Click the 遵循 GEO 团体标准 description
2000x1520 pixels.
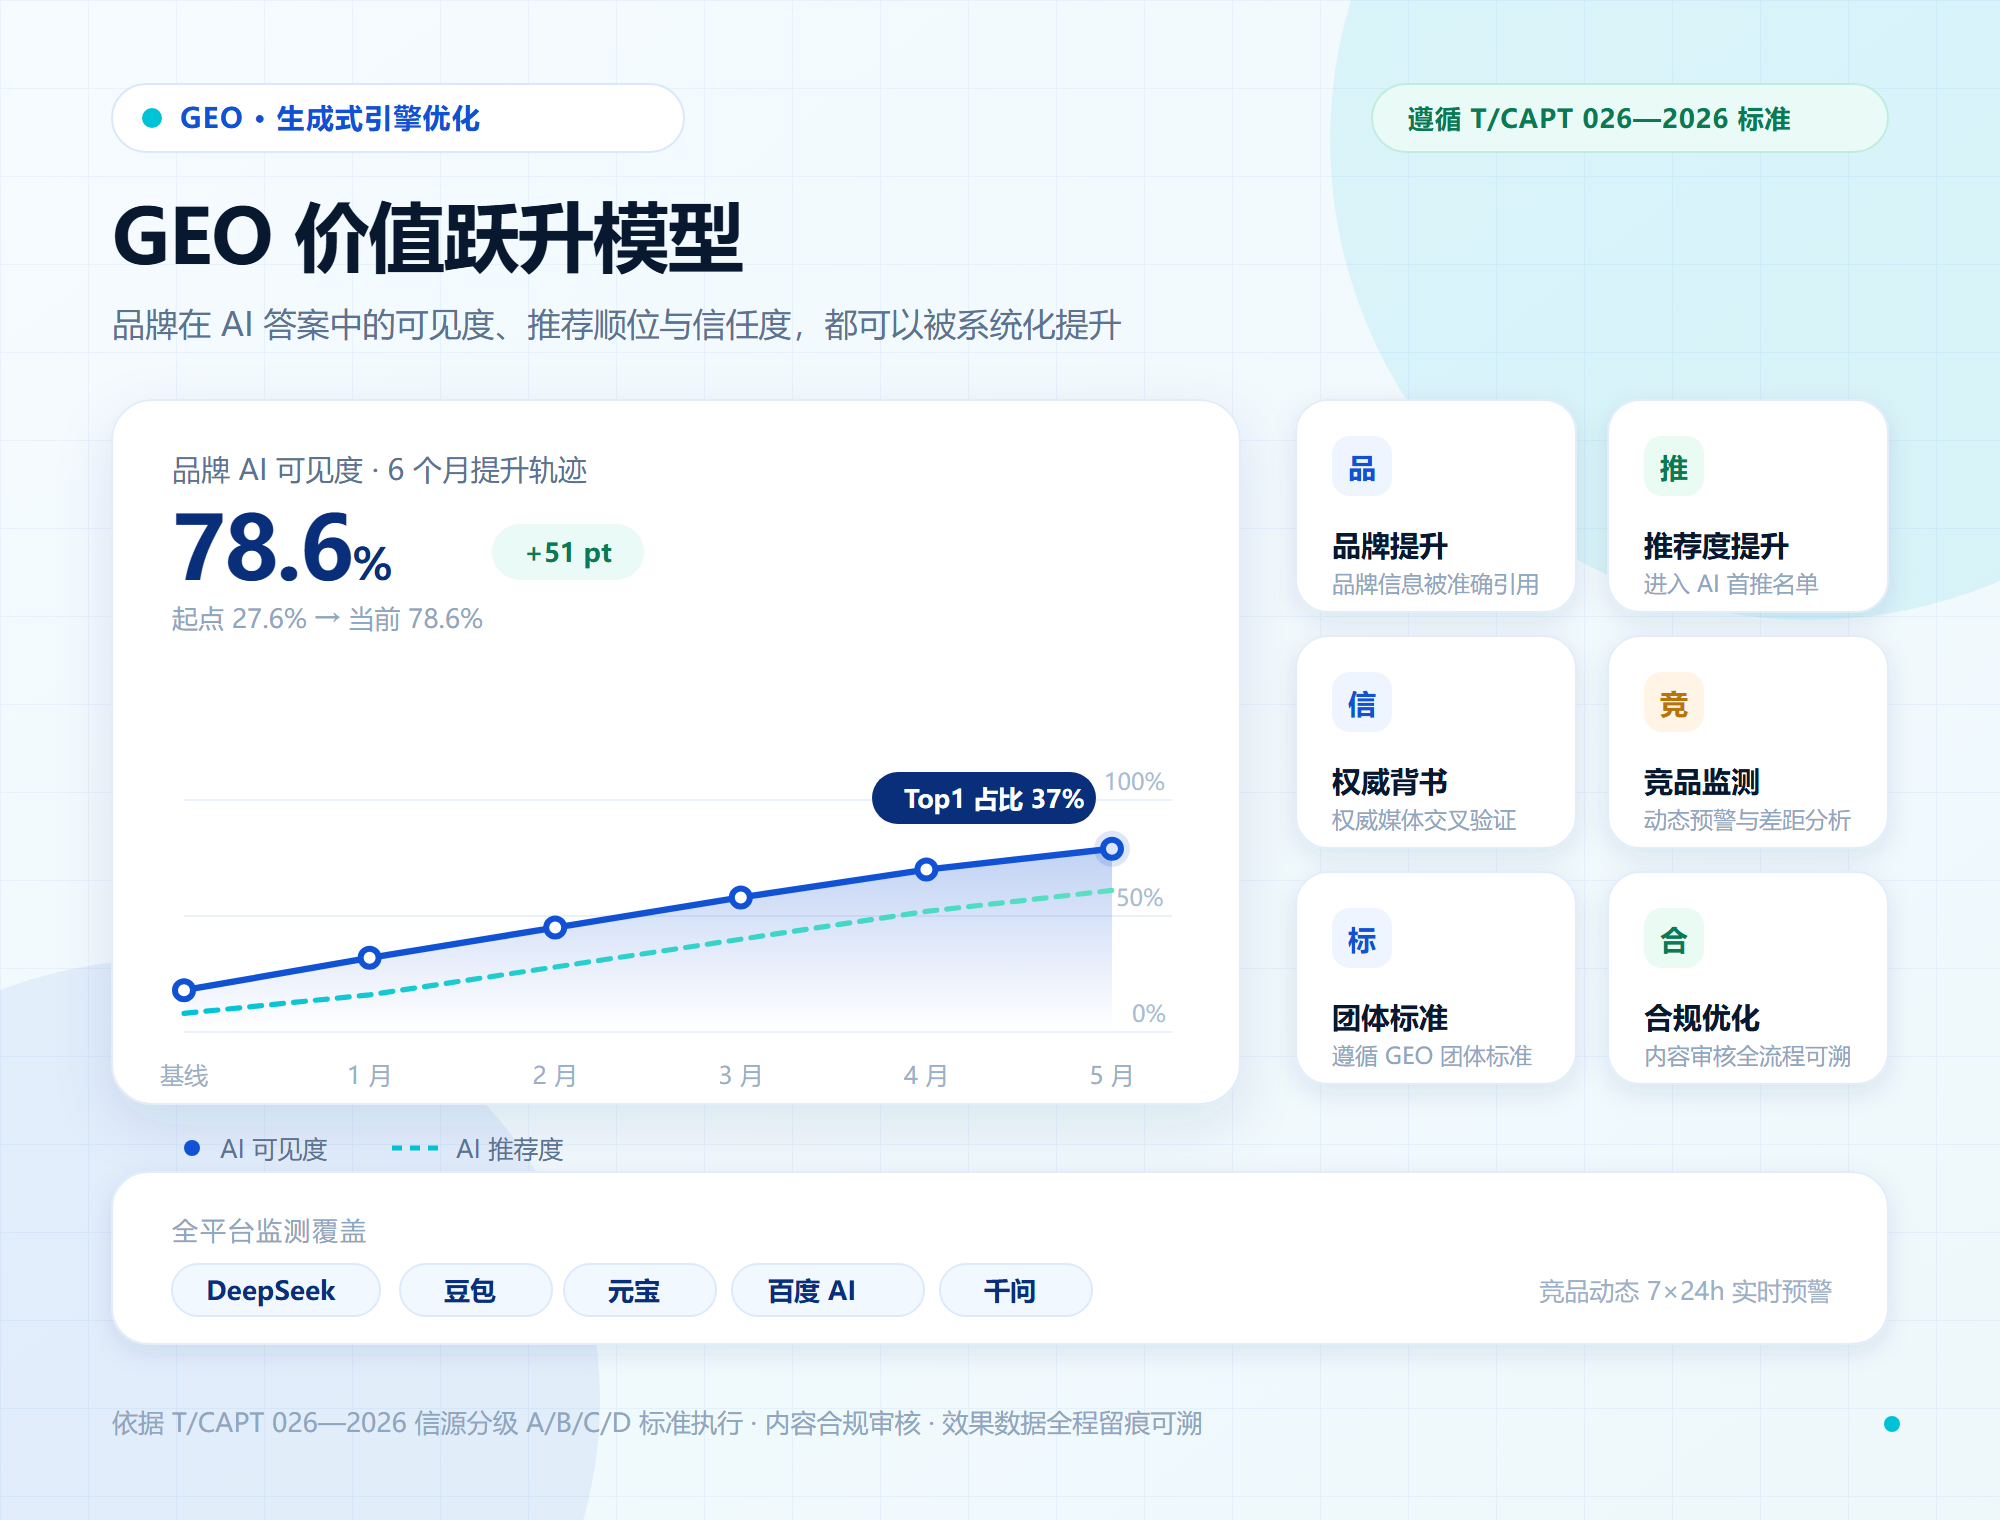click(1432, 1056)
